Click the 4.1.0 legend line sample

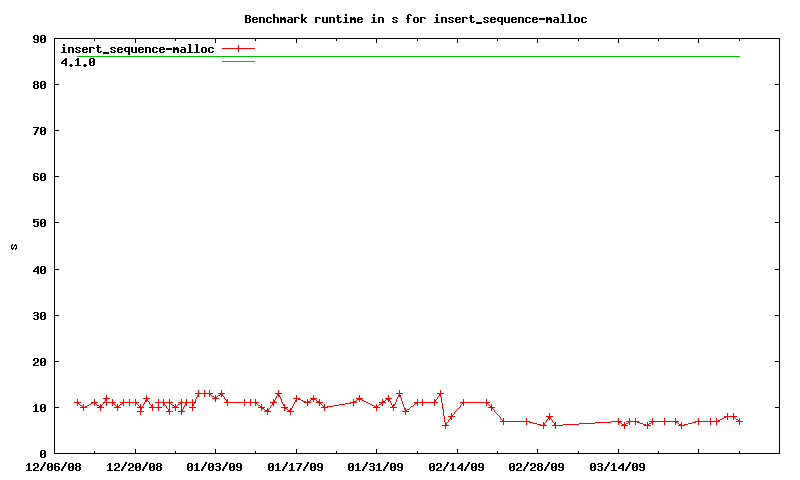coord(238,62)
